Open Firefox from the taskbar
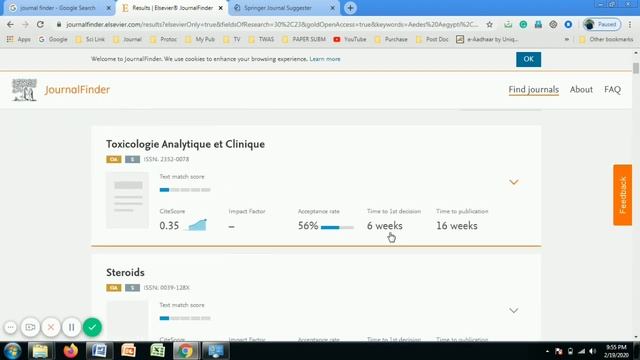Image resolution: width=640 pixels, height=360 pixels. click(71, 351)
